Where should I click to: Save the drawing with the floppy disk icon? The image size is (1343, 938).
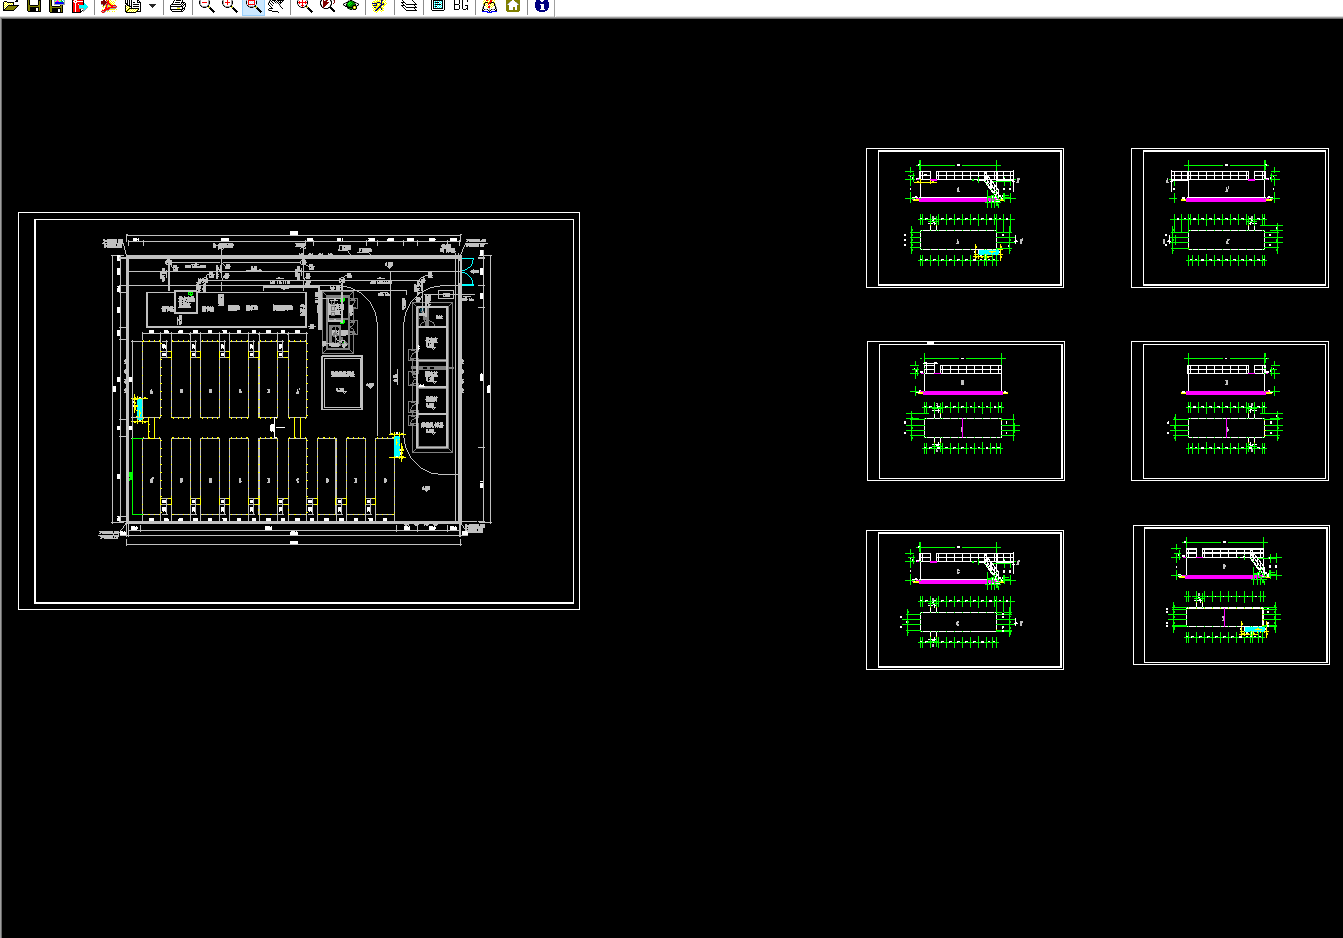[x=34, y=6]
